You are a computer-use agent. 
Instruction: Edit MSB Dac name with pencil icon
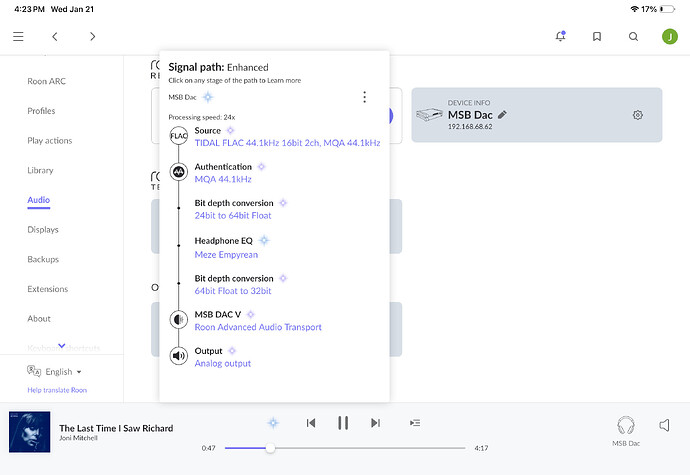click(x=503, y=115)
